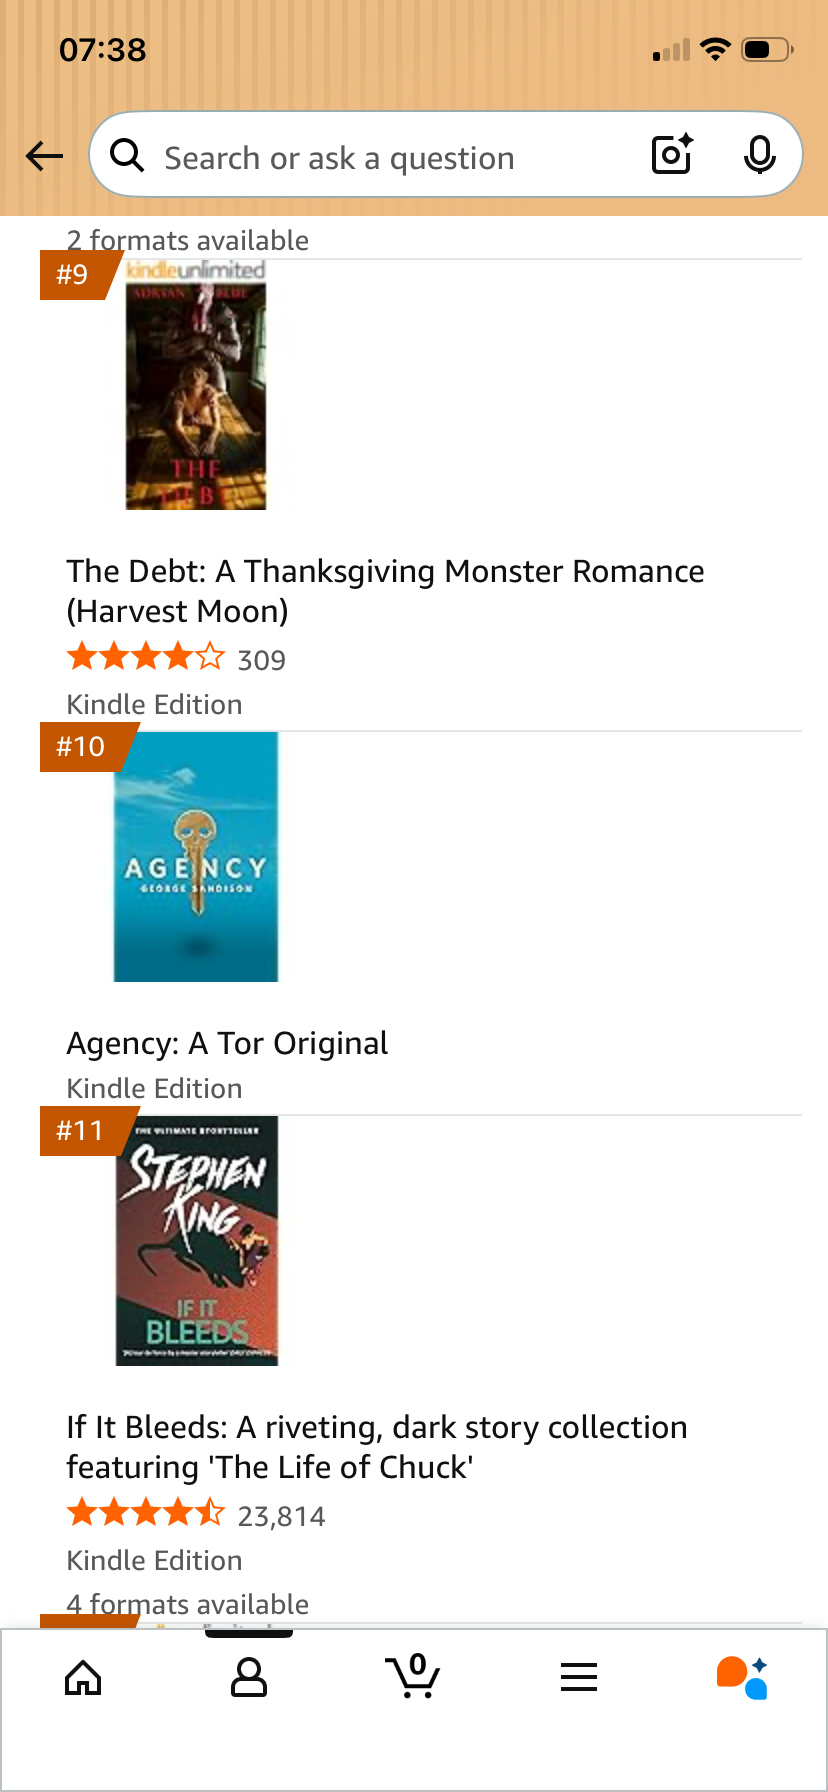This screenshot has height=1792, width=828.
Task: Activate microphone voice search
Action: [x=760, y=155]
